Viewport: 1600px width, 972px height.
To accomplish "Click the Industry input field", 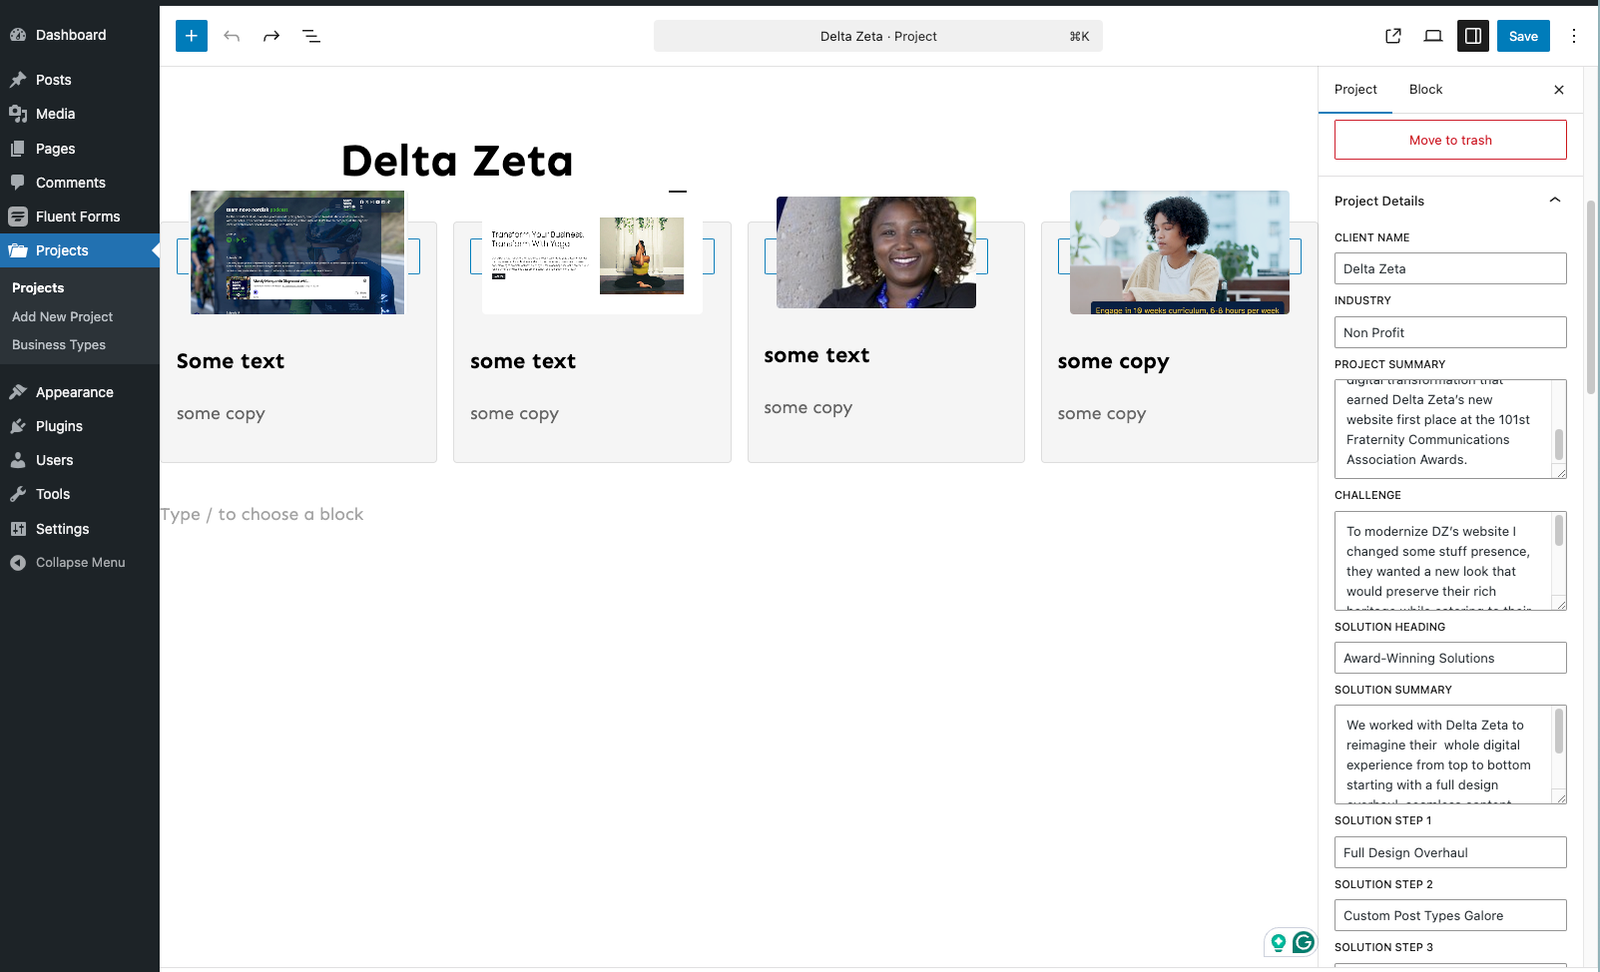I will [x=1450, y=332].
